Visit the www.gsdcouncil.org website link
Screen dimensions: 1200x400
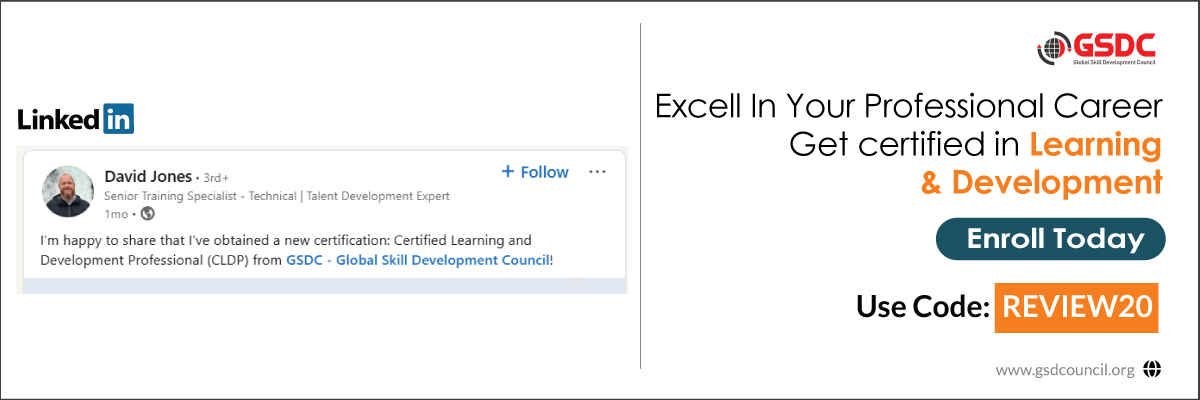(x=1064, y=370)
